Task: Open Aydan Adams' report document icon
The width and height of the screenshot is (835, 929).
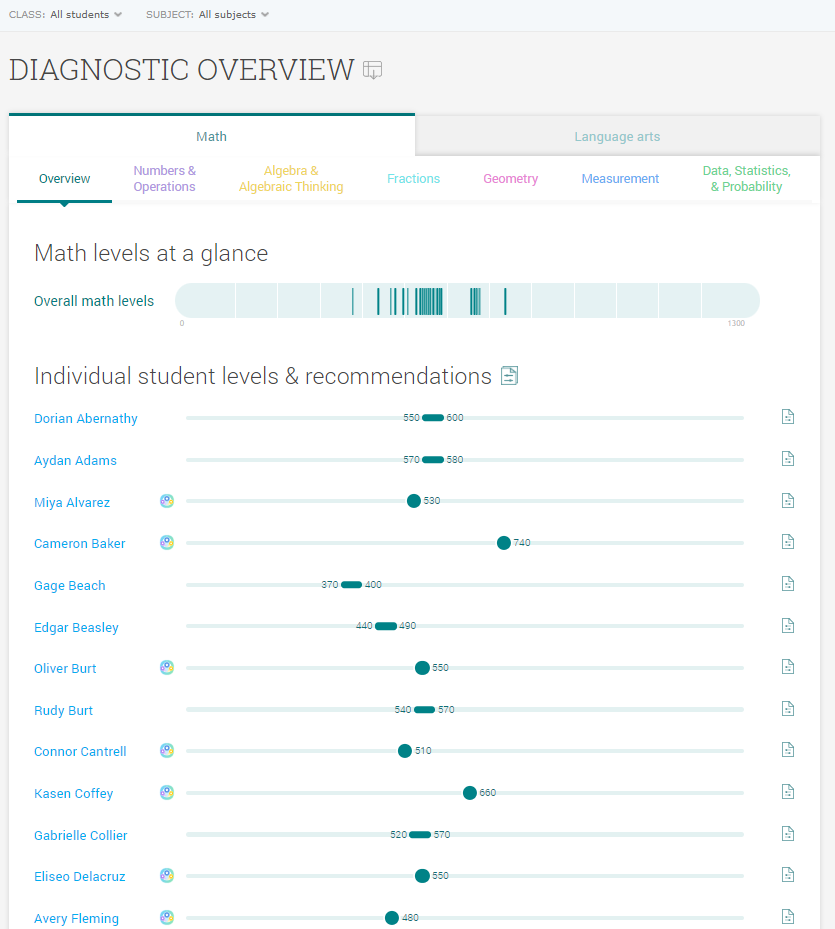Action: pyautogui.click(x=788, y=459)
